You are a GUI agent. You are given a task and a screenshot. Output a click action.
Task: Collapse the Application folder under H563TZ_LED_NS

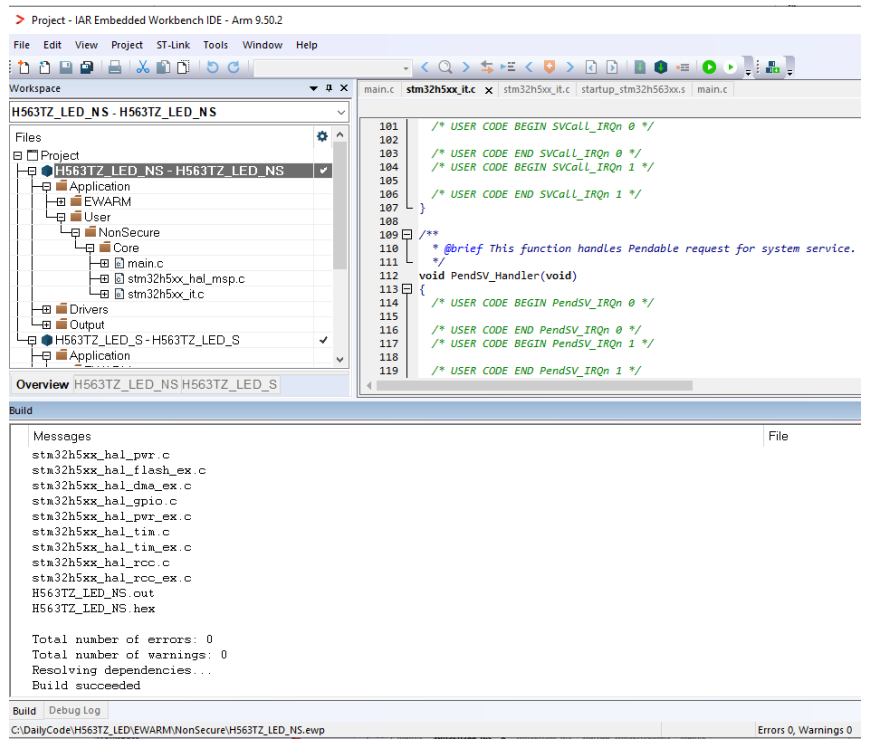47,187
